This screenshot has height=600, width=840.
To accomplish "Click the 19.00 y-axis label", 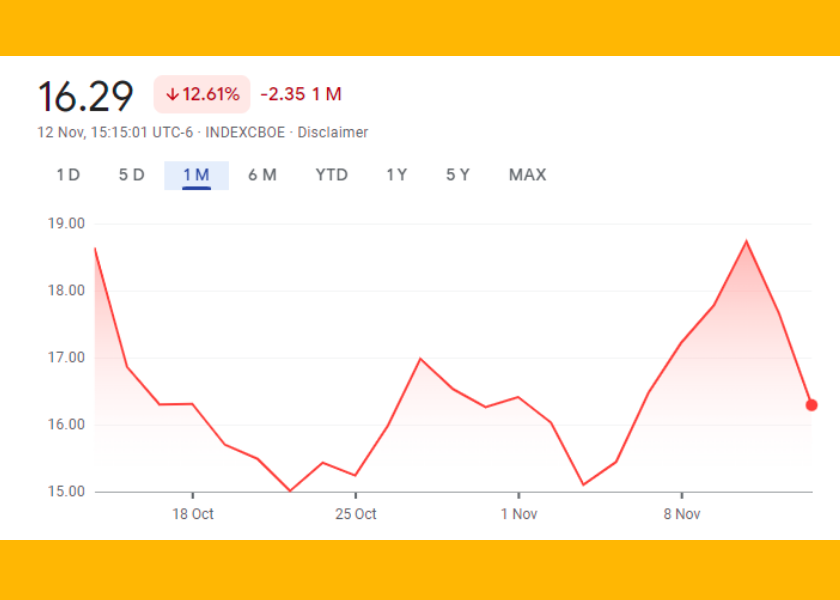I will click(66, 223).
